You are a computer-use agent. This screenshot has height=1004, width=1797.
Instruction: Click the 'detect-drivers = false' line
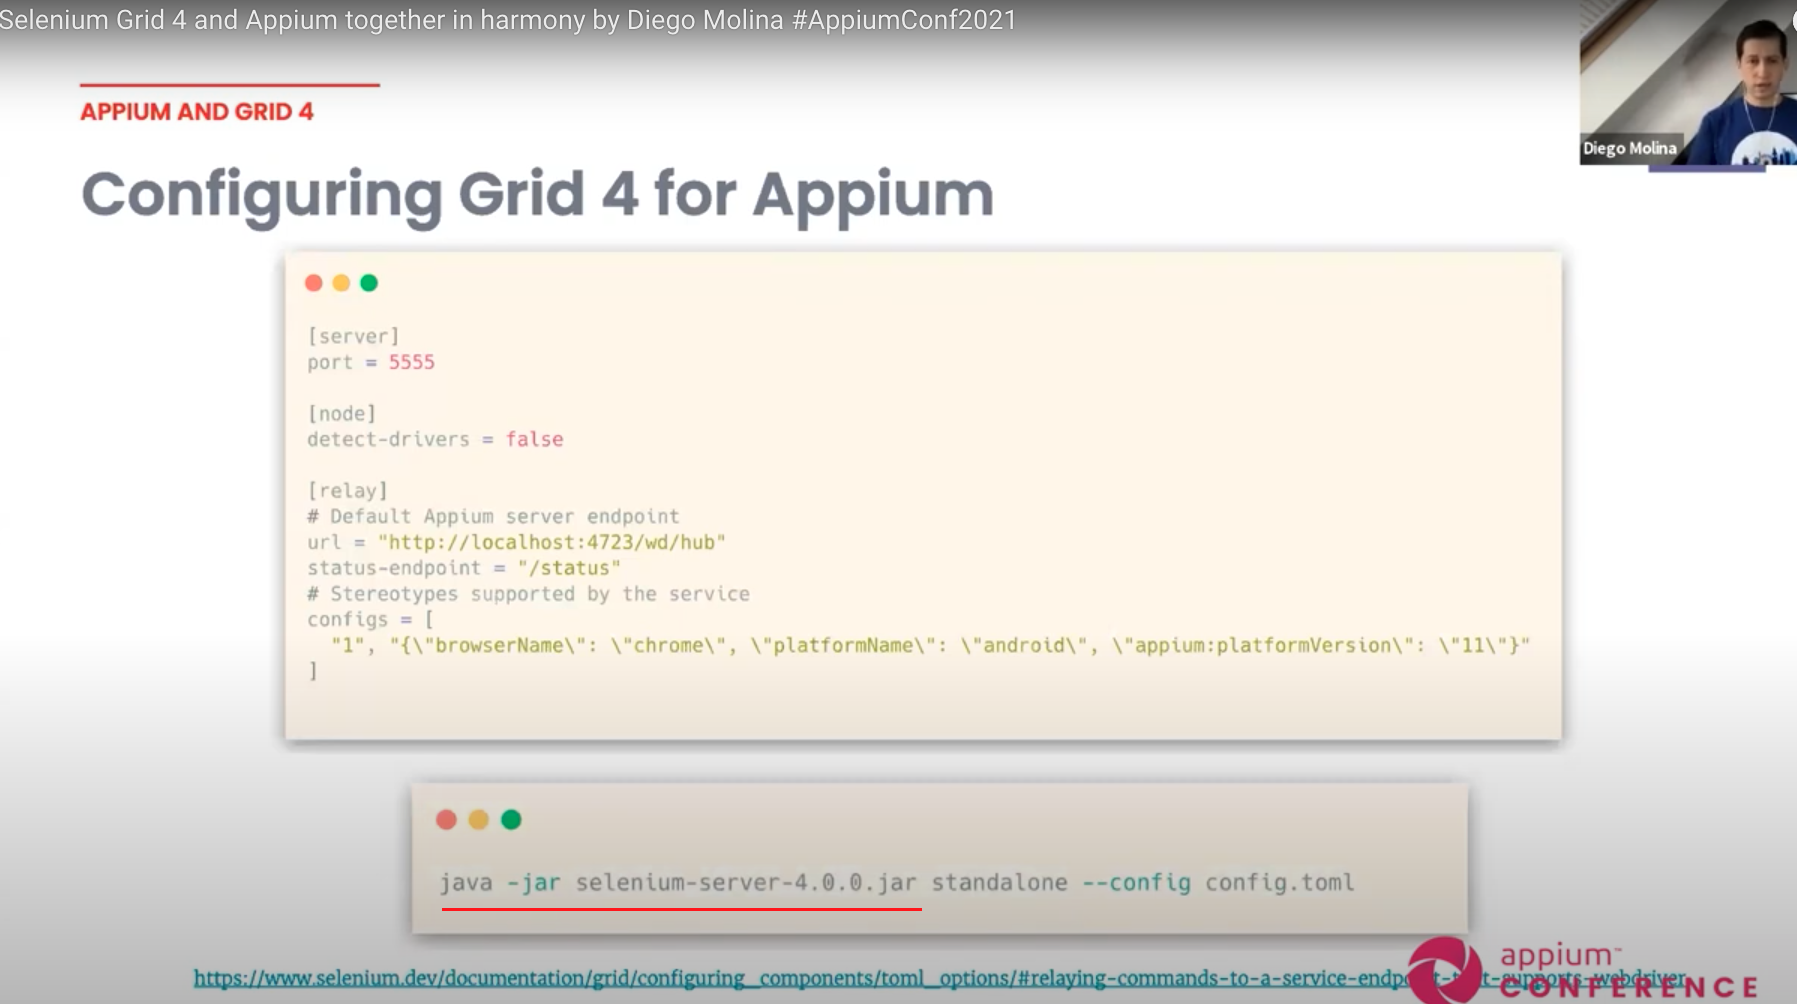pyautogui.click(x=435, y=439)
